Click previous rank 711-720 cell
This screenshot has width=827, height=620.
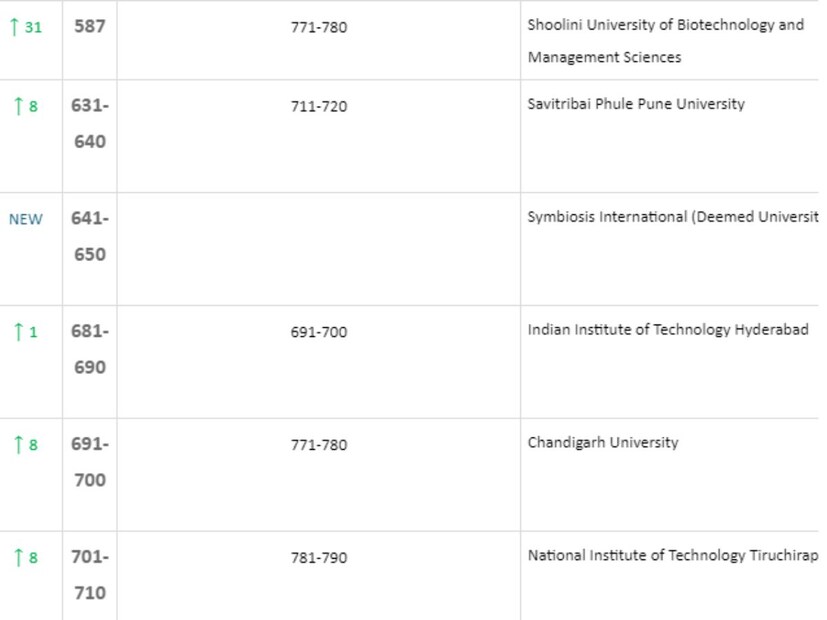click(x=319, y=106)
